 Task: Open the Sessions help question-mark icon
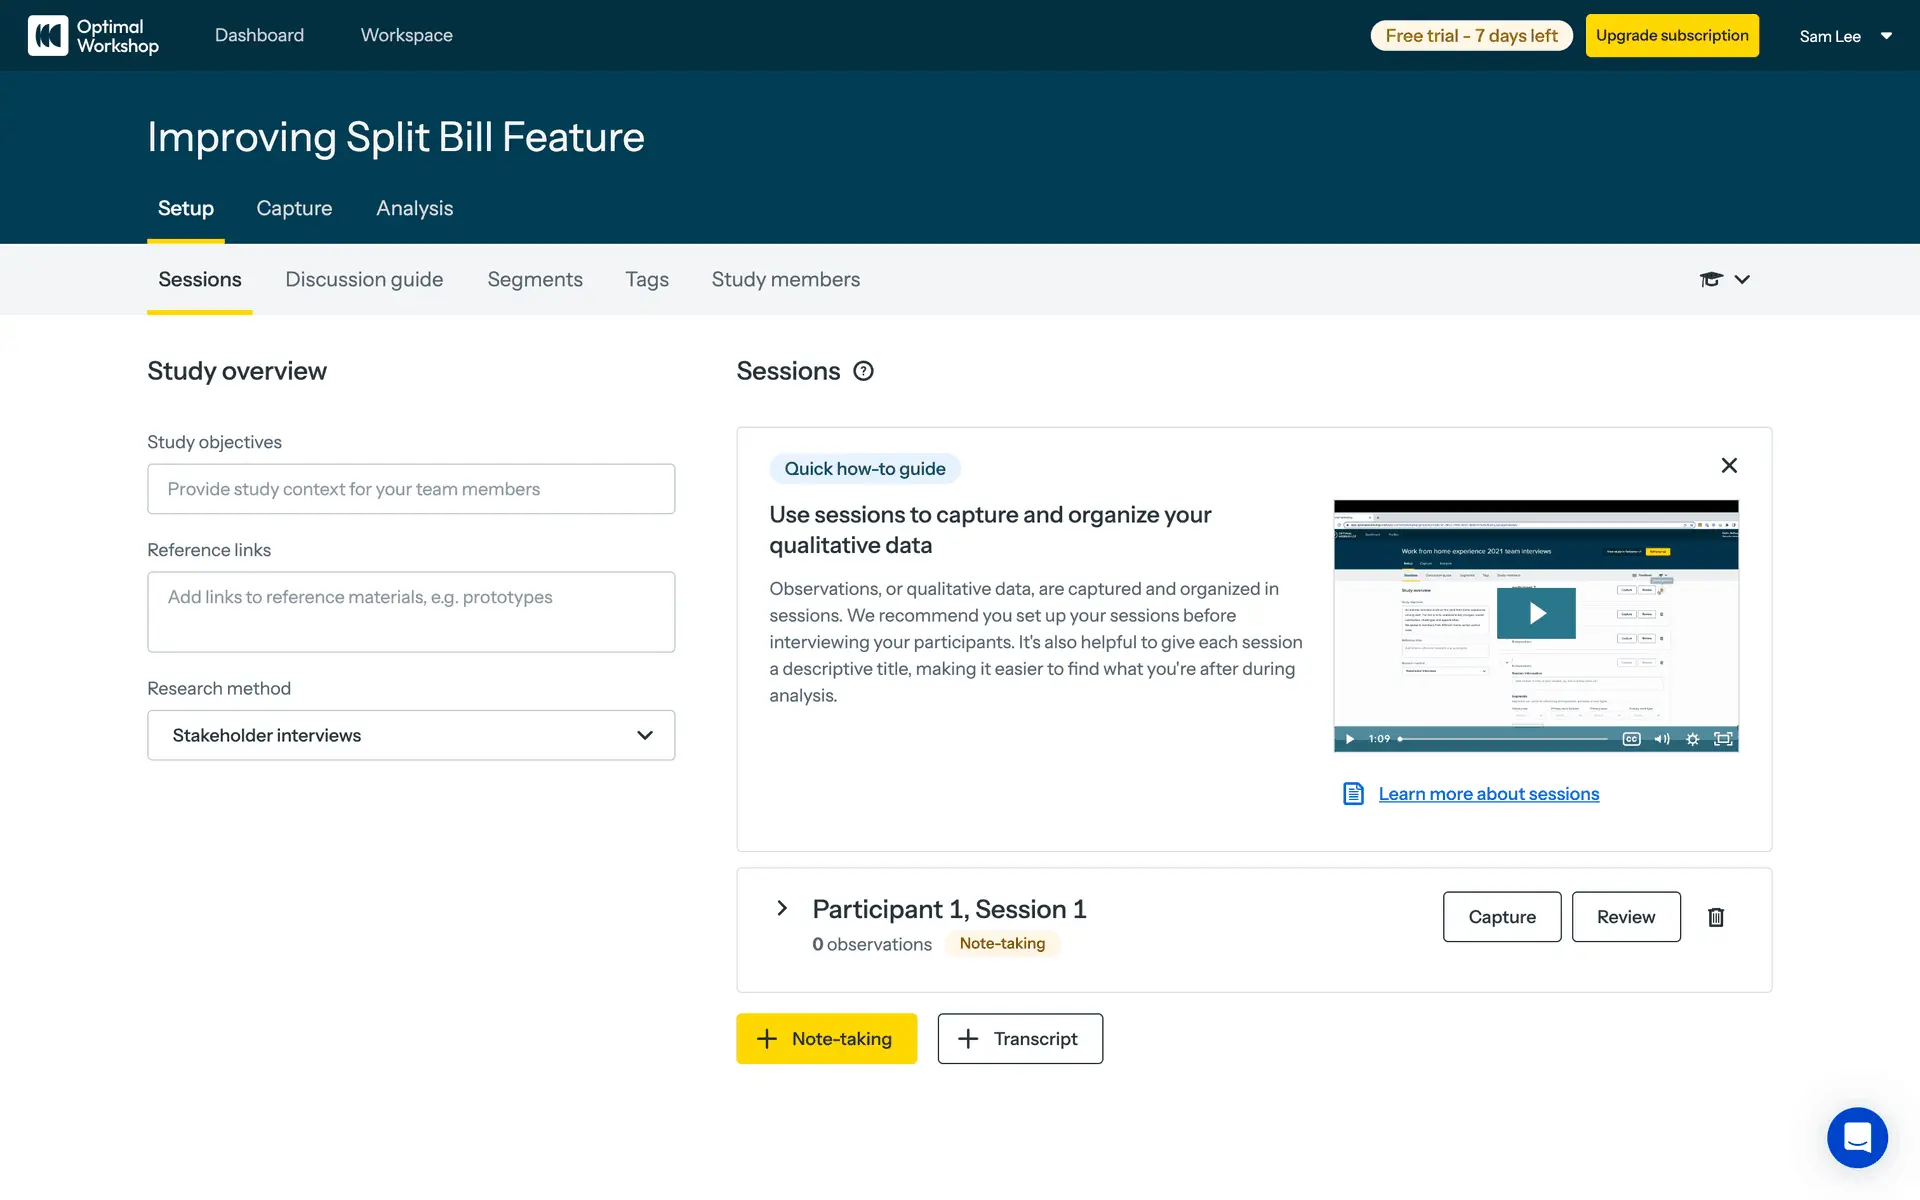point(863,371)
